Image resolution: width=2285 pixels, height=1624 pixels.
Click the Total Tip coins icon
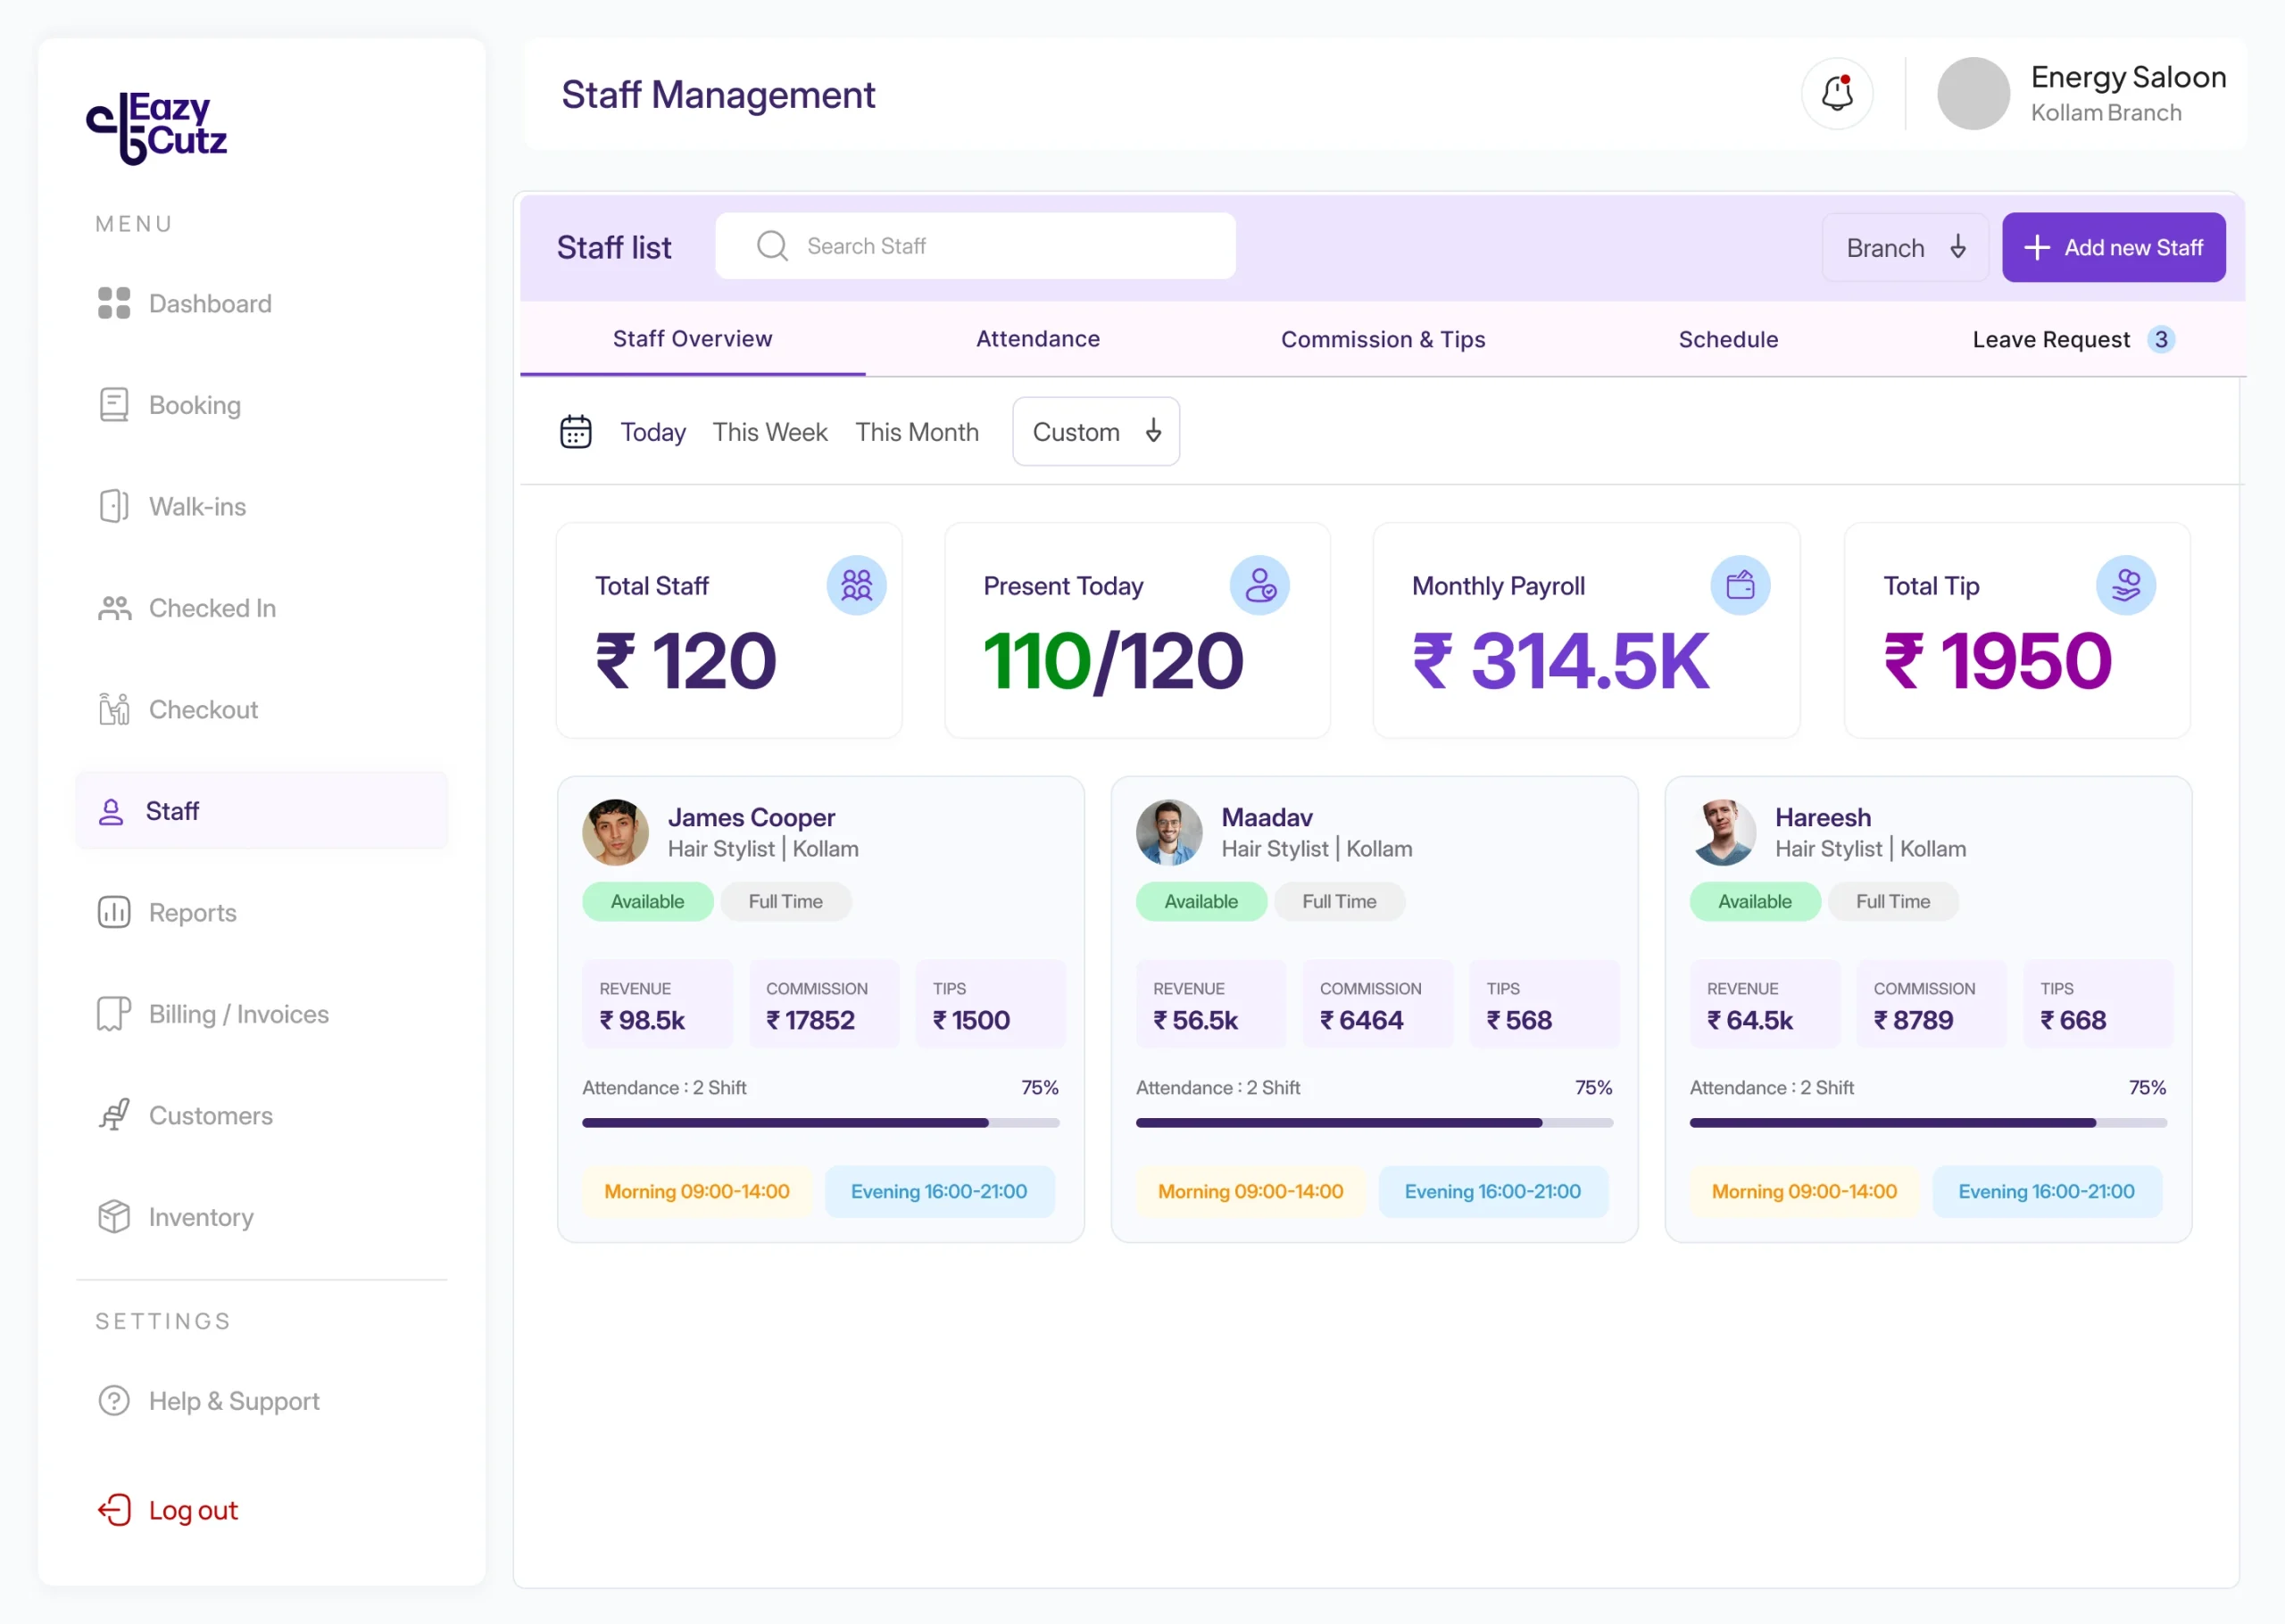click(x=2125, y=585)
